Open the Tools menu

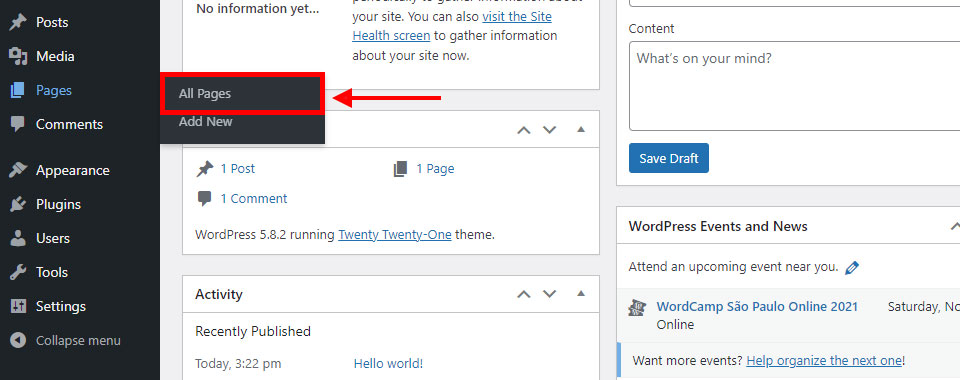(x=51, y=272)
